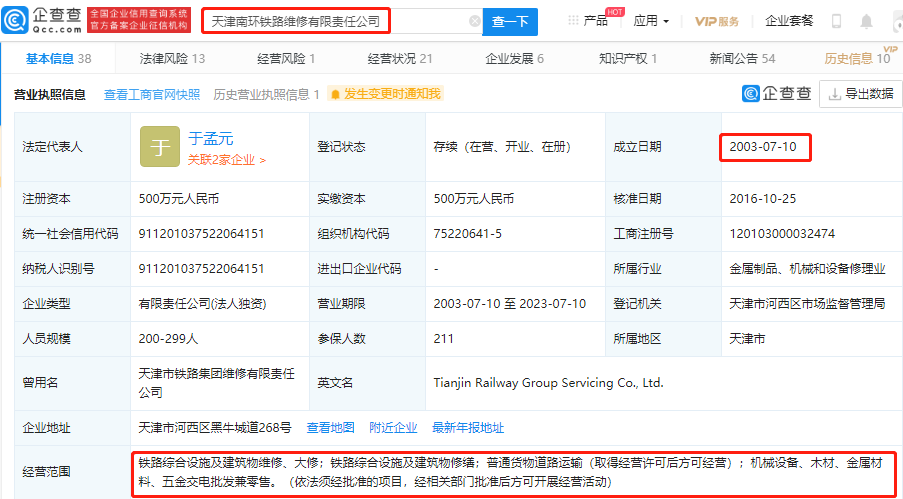
Task: Select registration authority 天津市河西区市场监督管理局
Action: point(807,304)
